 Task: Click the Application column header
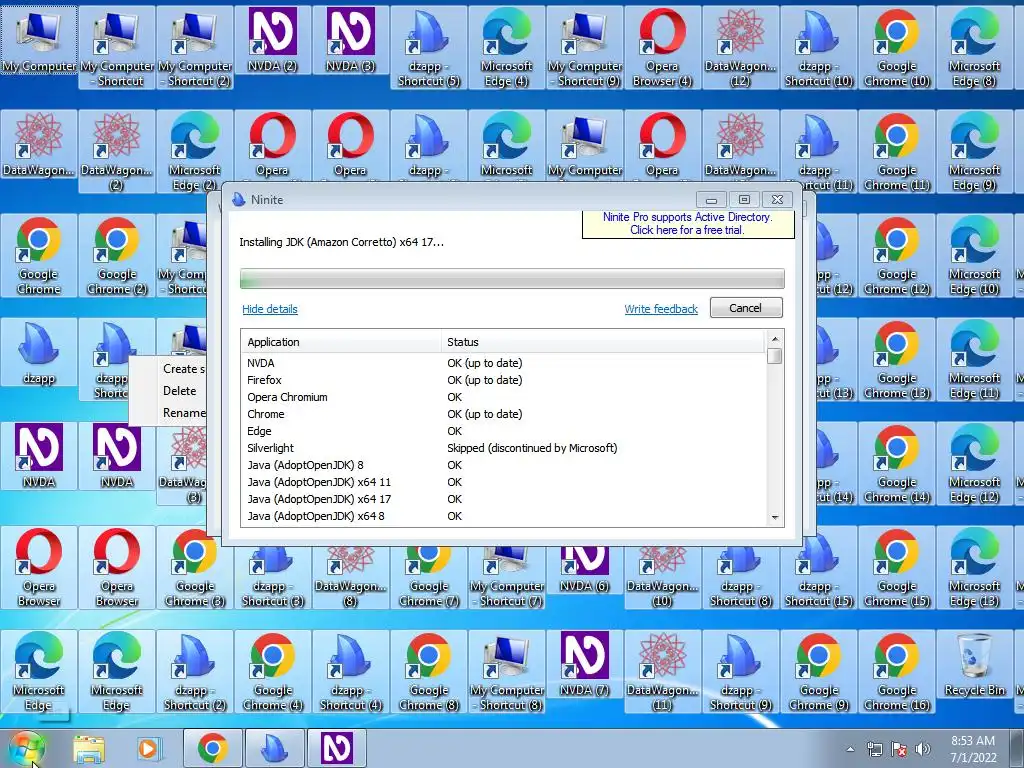(342, 342)
